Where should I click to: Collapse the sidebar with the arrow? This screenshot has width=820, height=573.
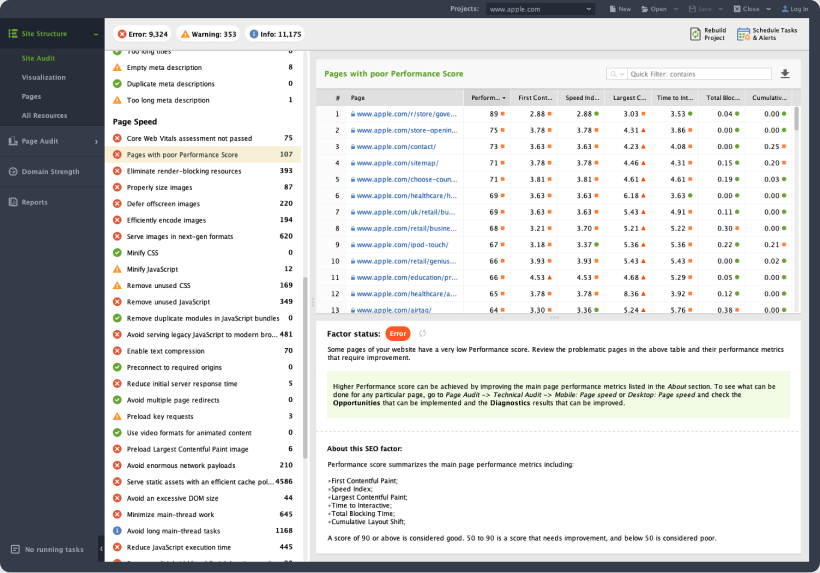coord(101,549)
